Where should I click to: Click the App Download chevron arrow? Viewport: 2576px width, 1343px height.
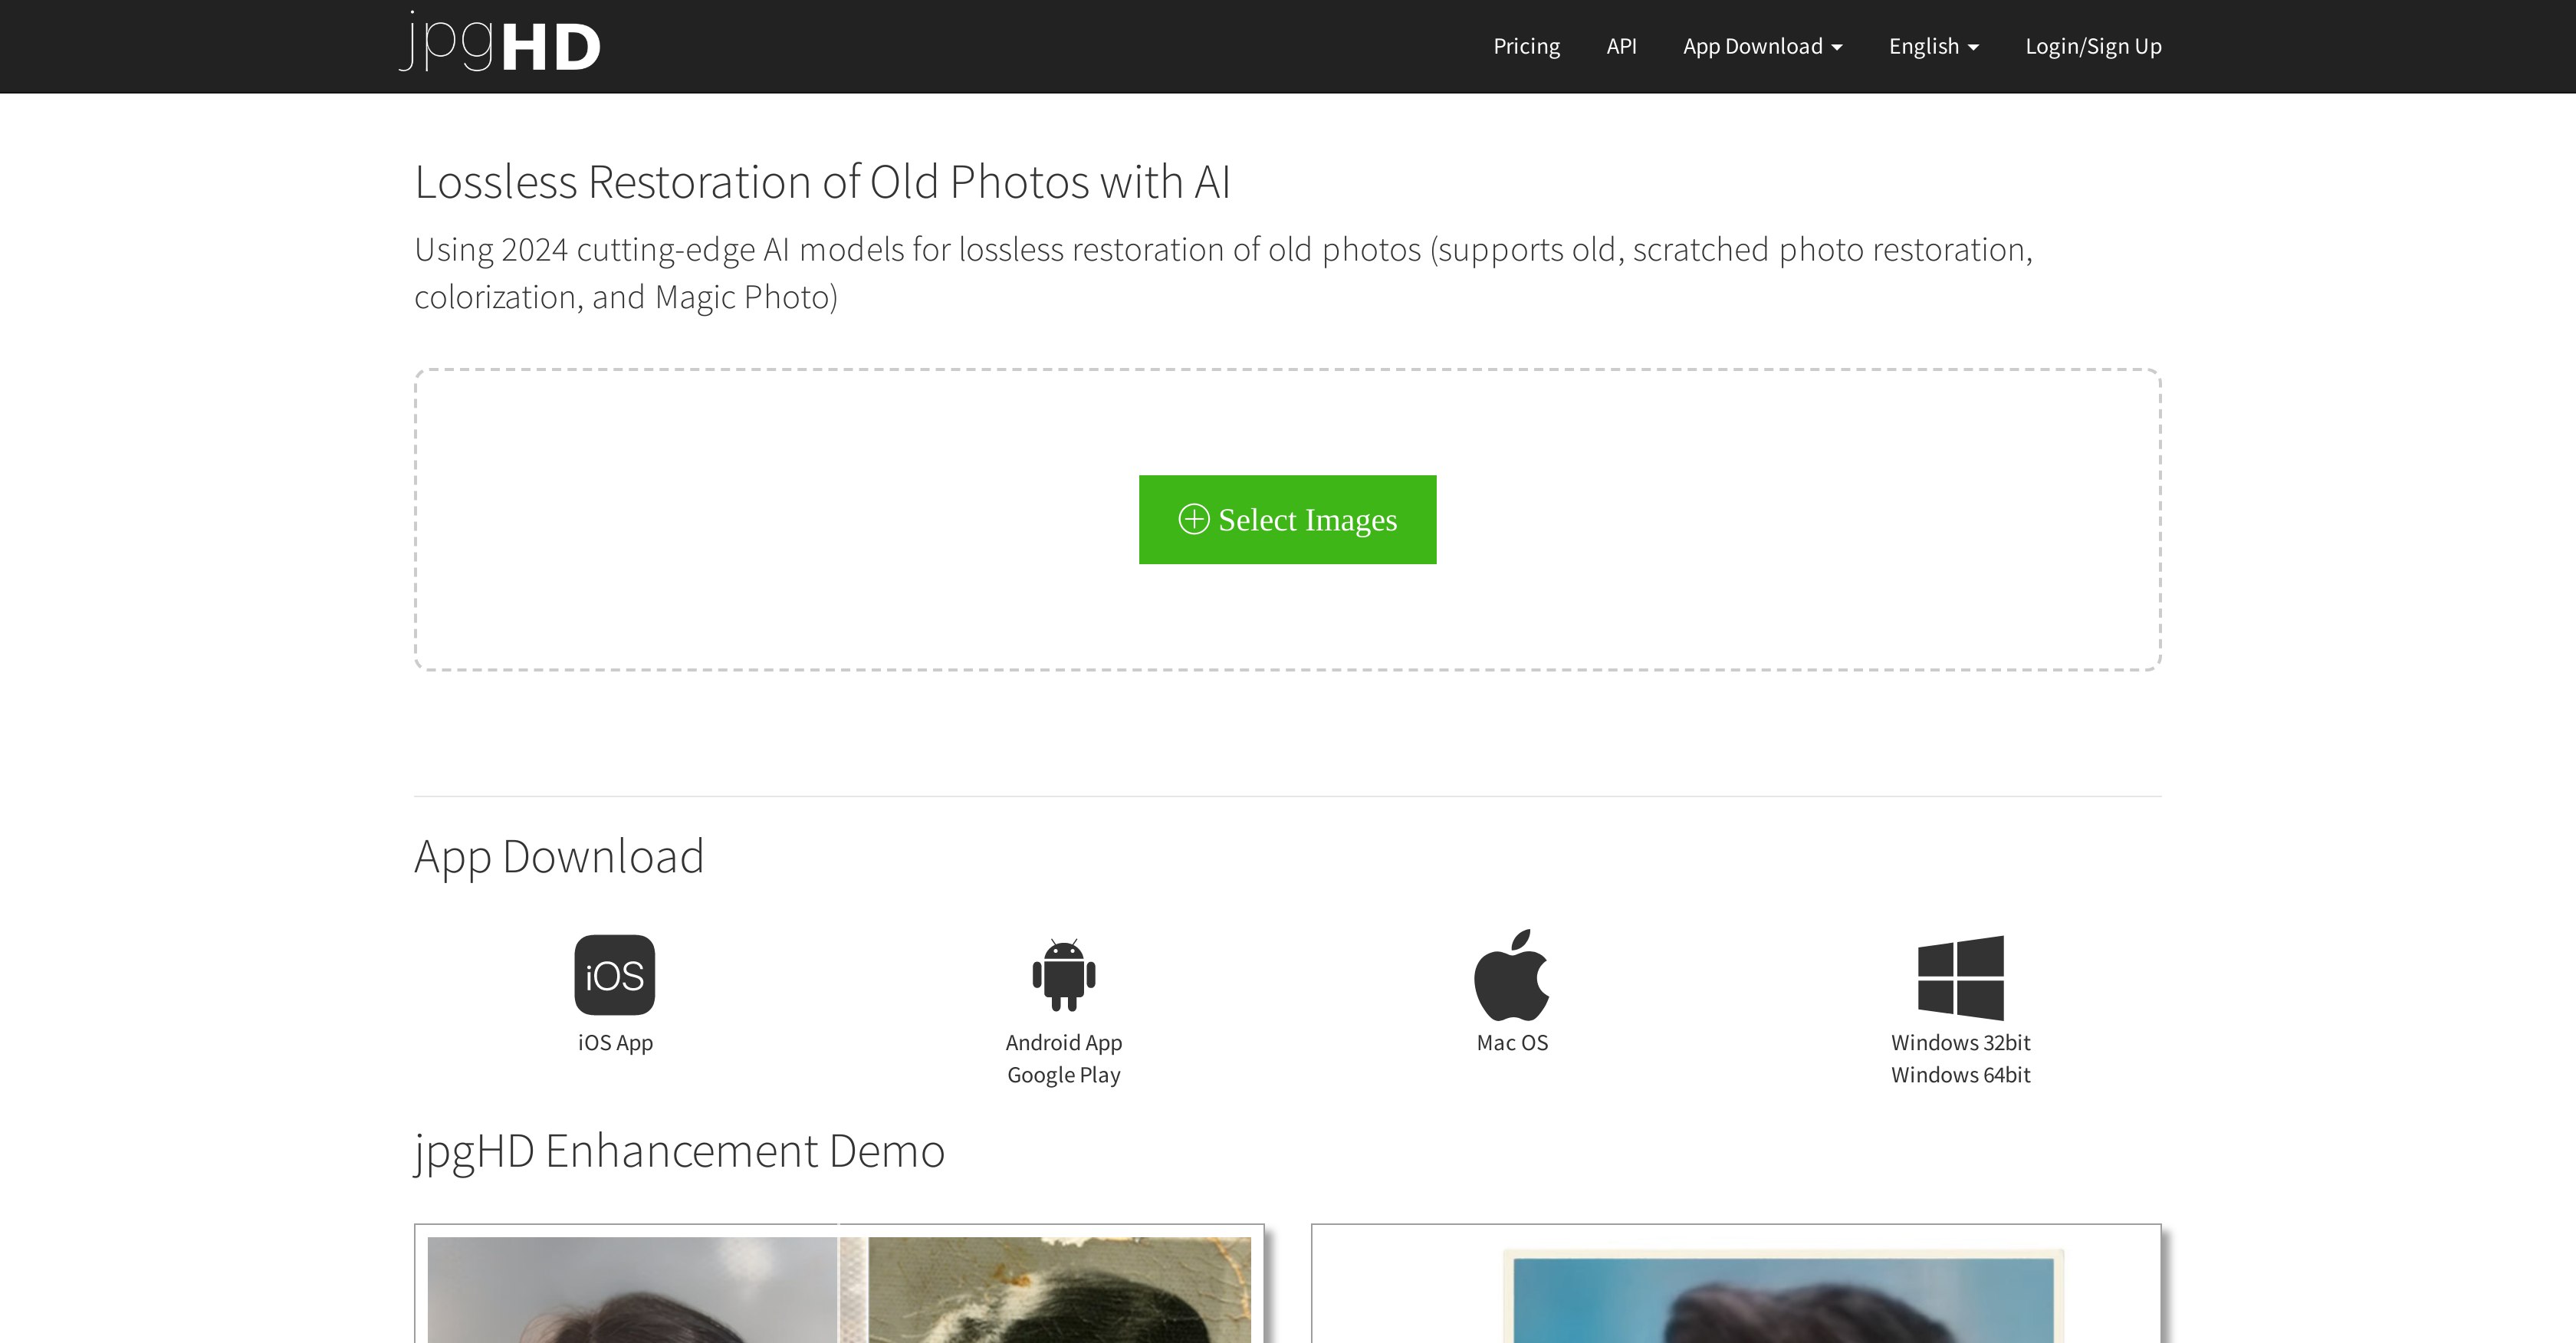tap(1836, 47)
